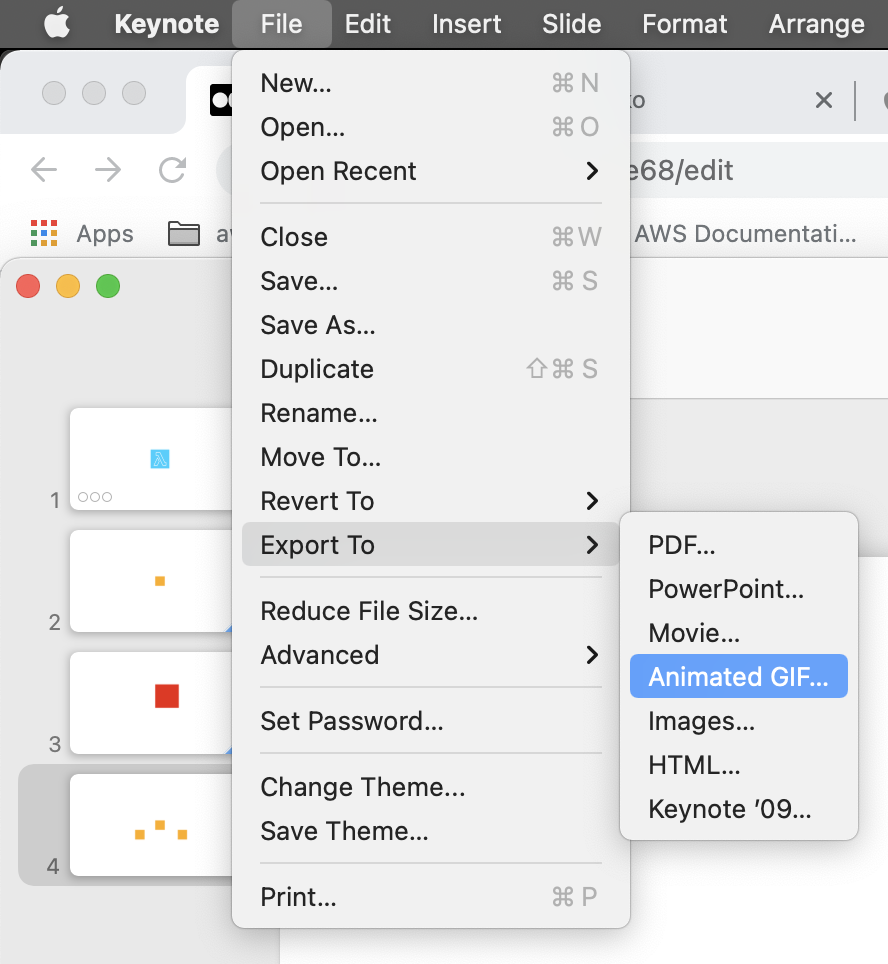Viewport: 888px width, 964px height.
Task: Export presentation to HTML...
Action: point(739,765)
